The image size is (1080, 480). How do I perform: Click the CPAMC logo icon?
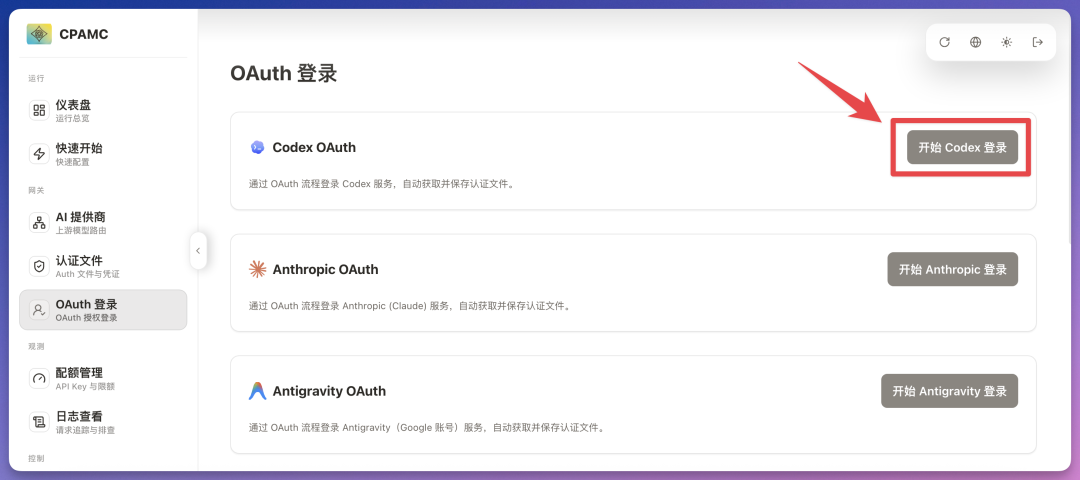pyautogui.click(x=39, y=34)
